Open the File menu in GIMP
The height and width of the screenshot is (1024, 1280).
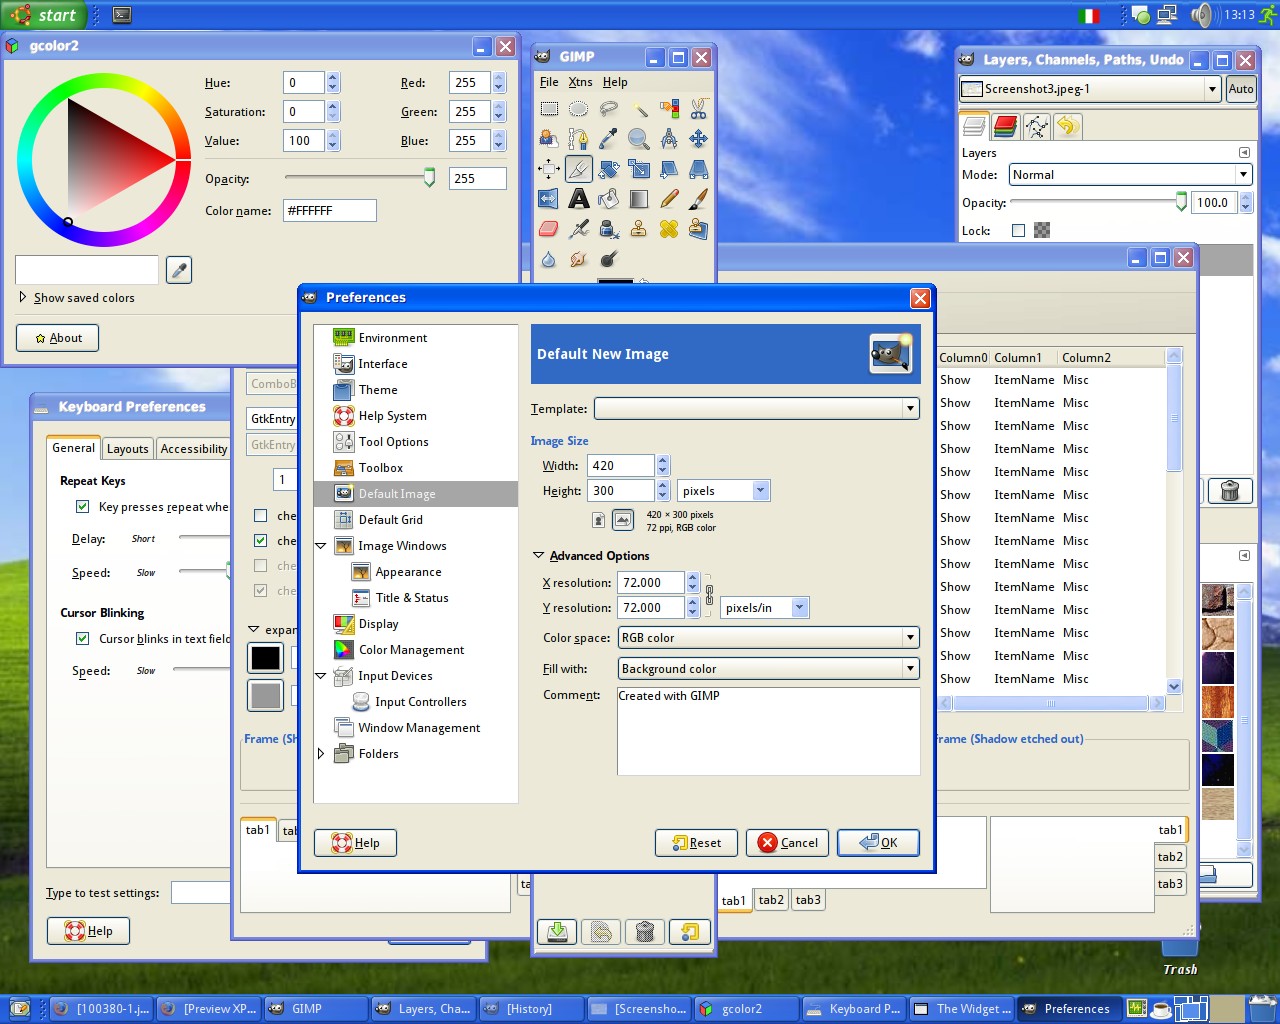tap(549, 82)
